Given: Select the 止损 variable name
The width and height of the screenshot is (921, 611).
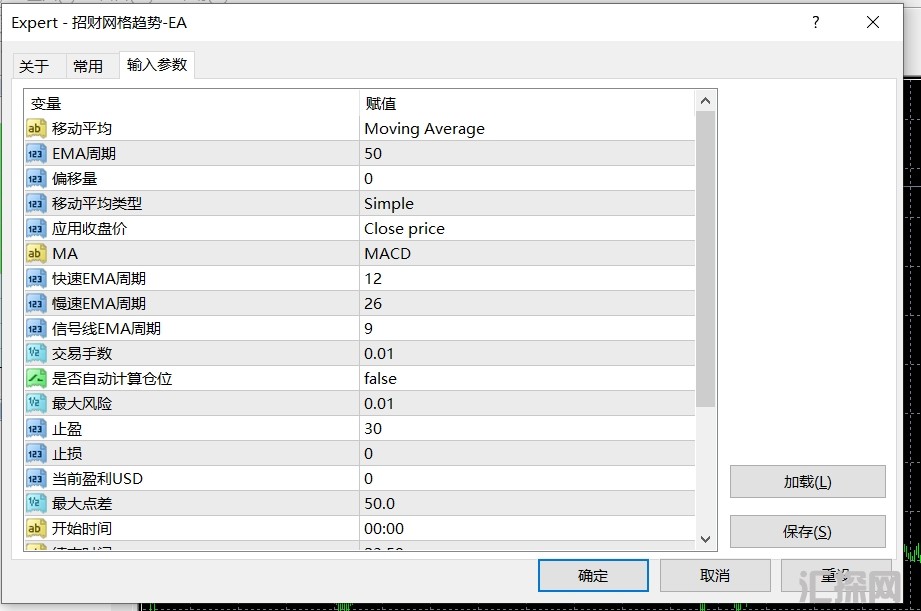Looking at the screenshot, I should 67,454.
